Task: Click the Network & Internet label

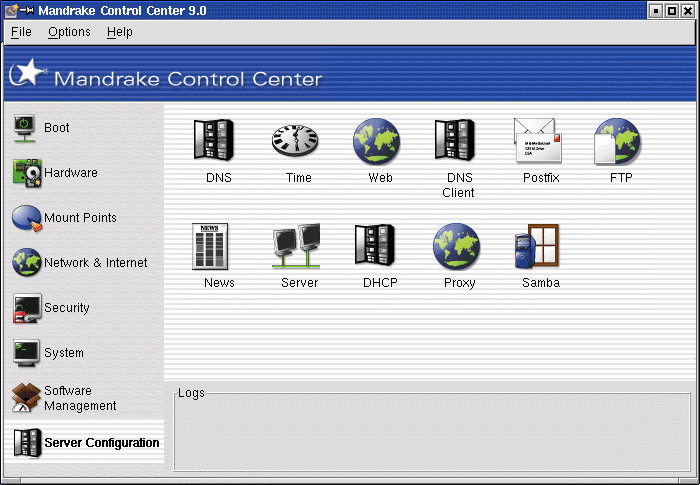Action: pyautogui.click(x=96, y=263)
